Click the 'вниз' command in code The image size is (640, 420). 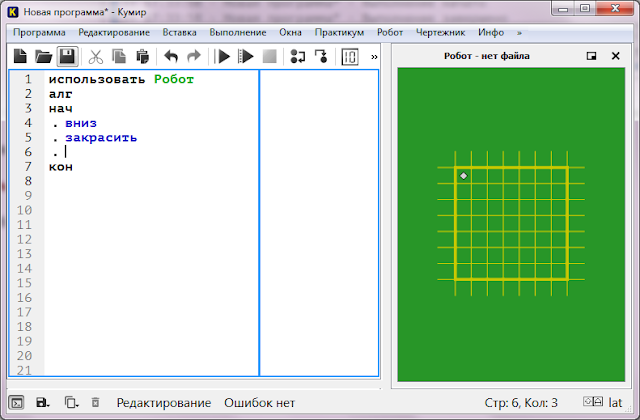click(x=81, y=123)
